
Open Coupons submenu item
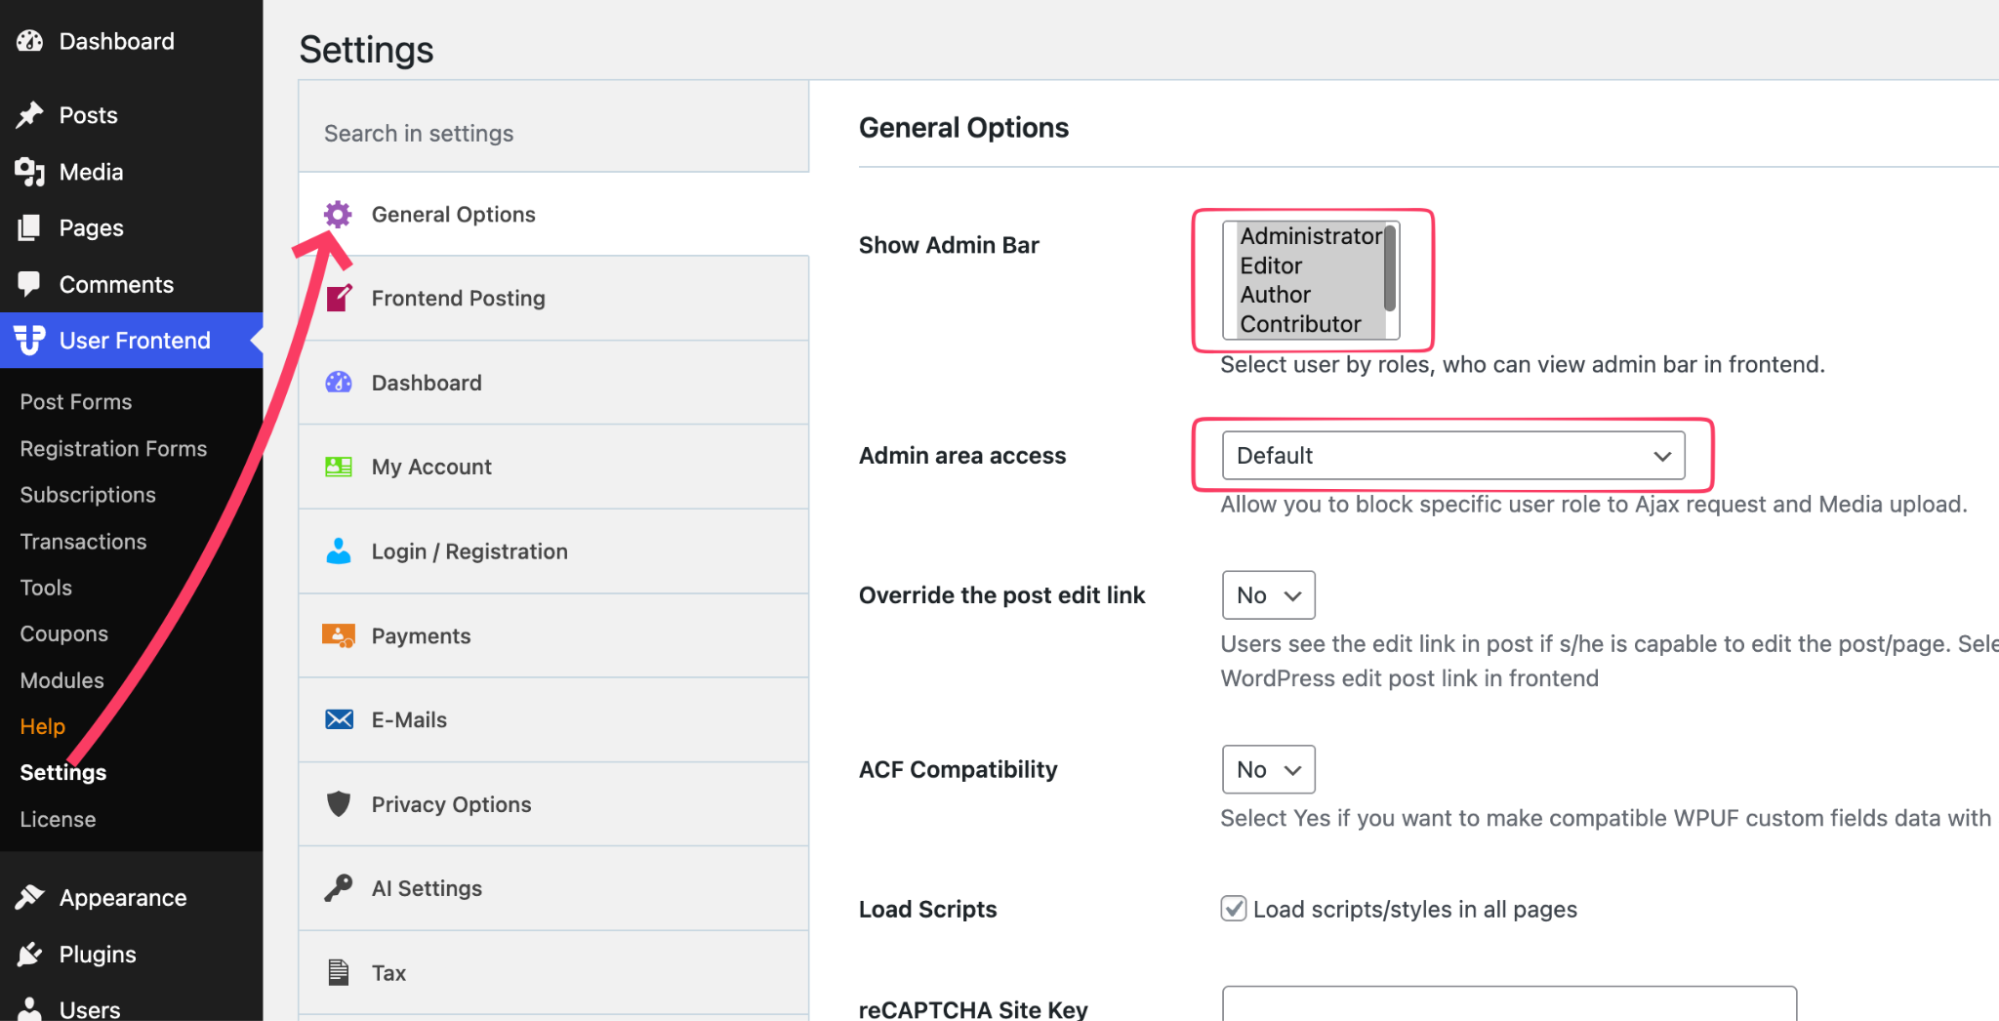tap(64, 634)
